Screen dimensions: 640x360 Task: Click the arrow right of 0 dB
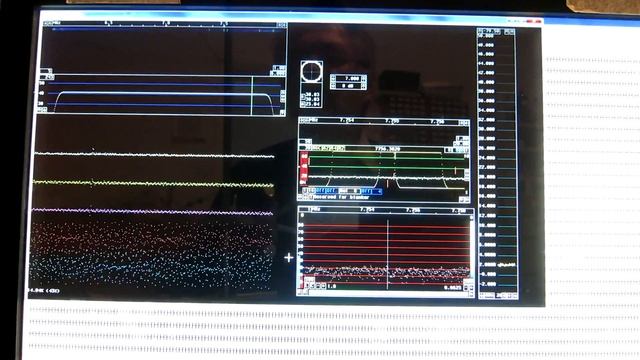pyautogui.click(x=363, y=86)
